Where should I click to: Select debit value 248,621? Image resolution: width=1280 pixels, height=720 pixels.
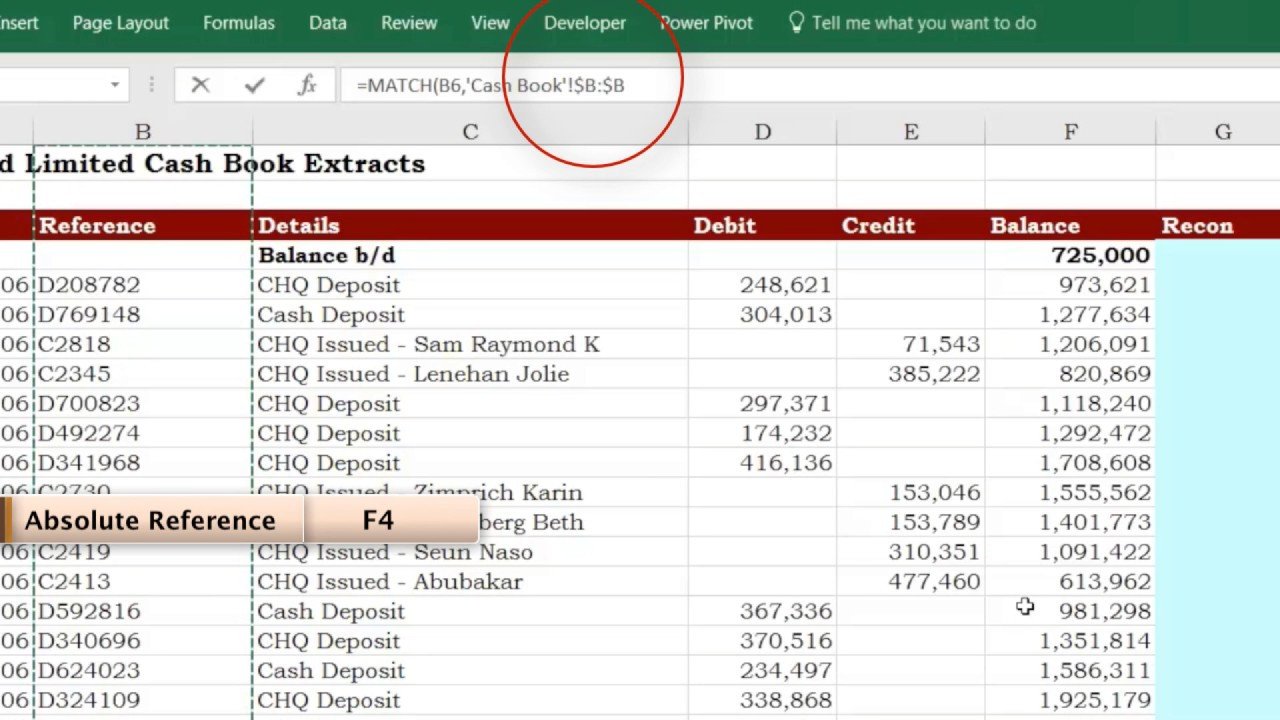762,285
